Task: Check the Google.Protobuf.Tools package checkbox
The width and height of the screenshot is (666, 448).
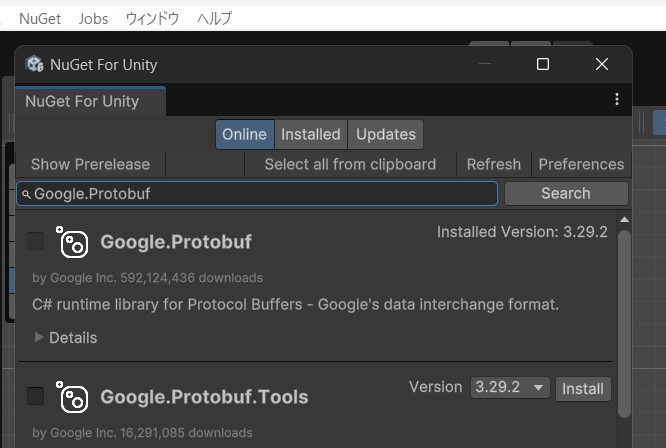Action: point(35,396)
